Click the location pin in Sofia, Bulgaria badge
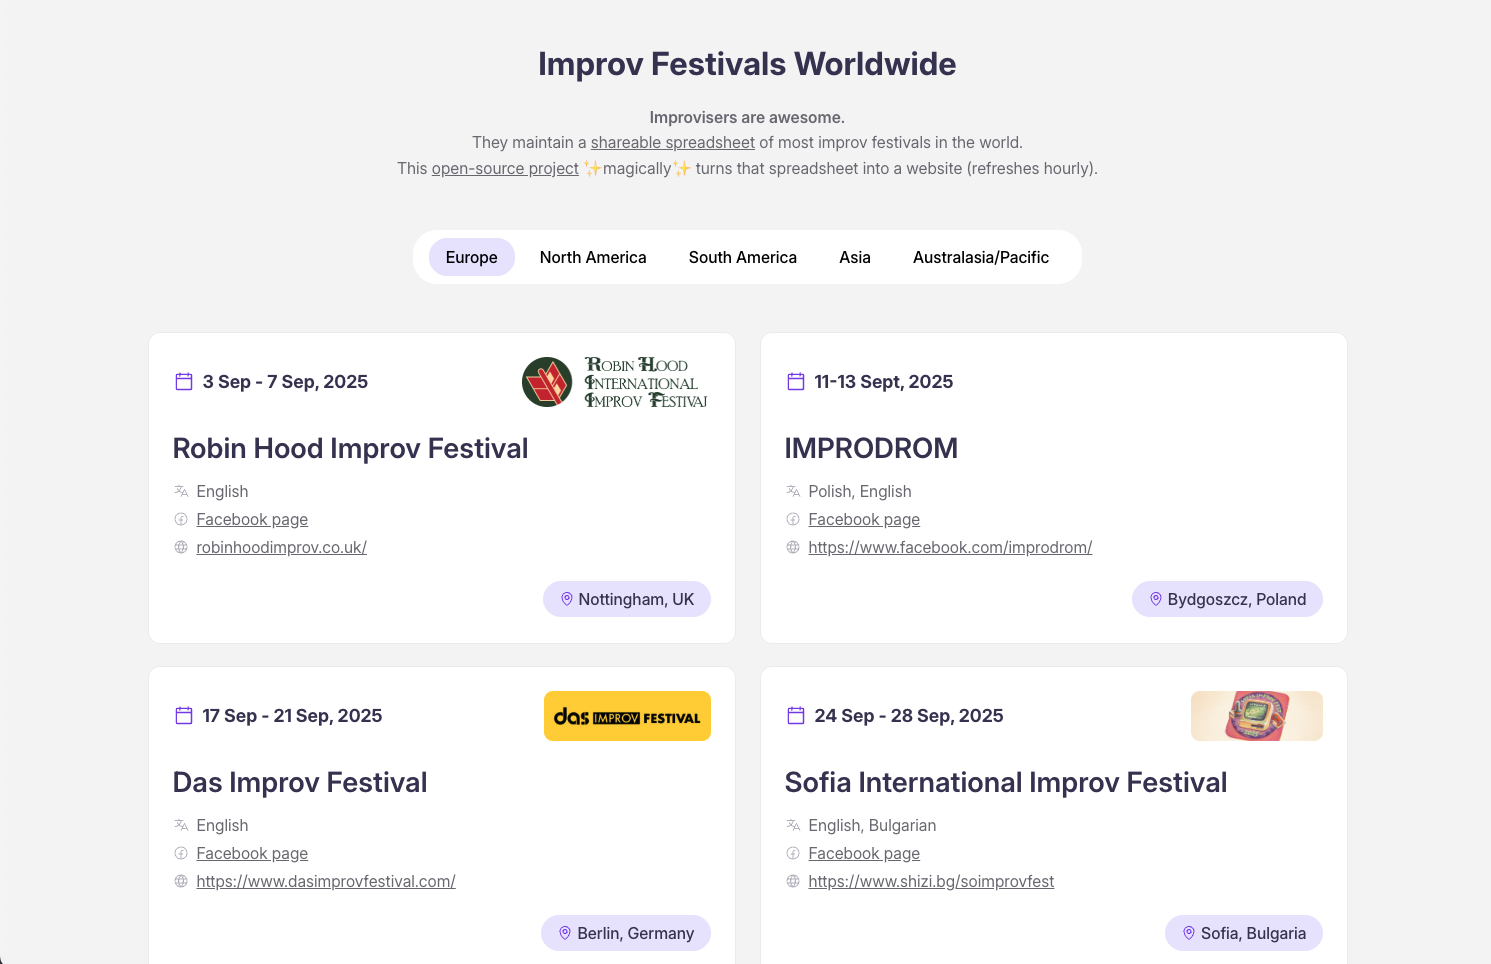 coord(1189,933)
